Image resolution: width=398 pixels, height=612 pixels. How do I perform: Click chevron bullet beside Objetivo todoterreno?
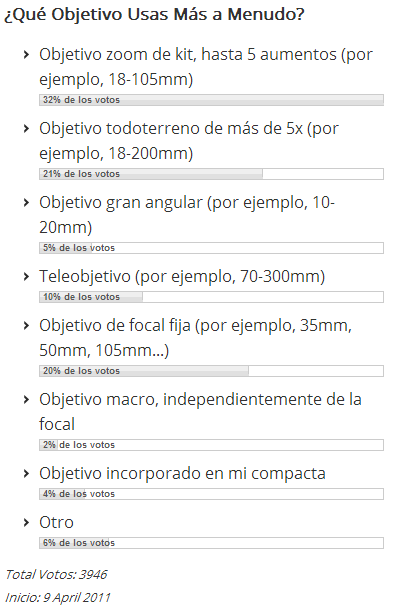click(26, 128)
